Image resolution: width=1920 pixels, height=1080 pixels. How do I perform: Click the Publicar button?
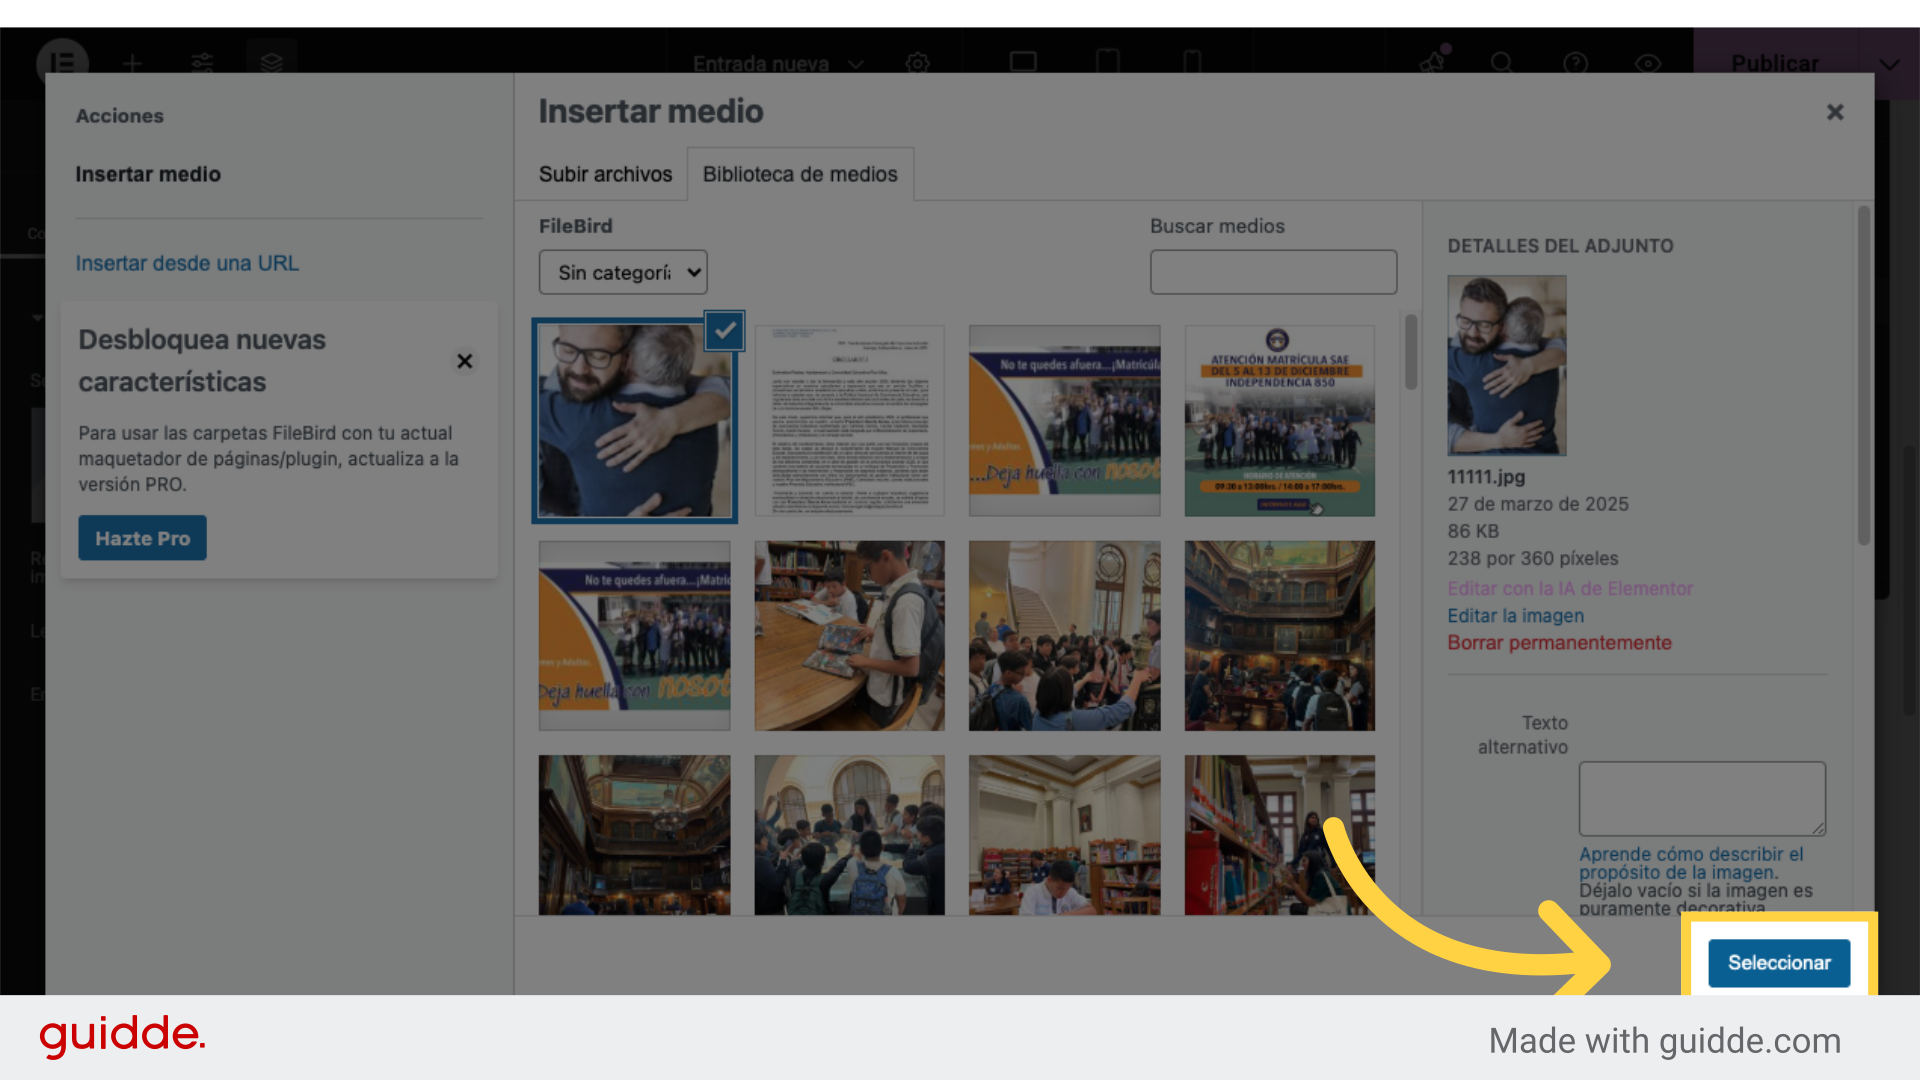[x=1775, y=63]
